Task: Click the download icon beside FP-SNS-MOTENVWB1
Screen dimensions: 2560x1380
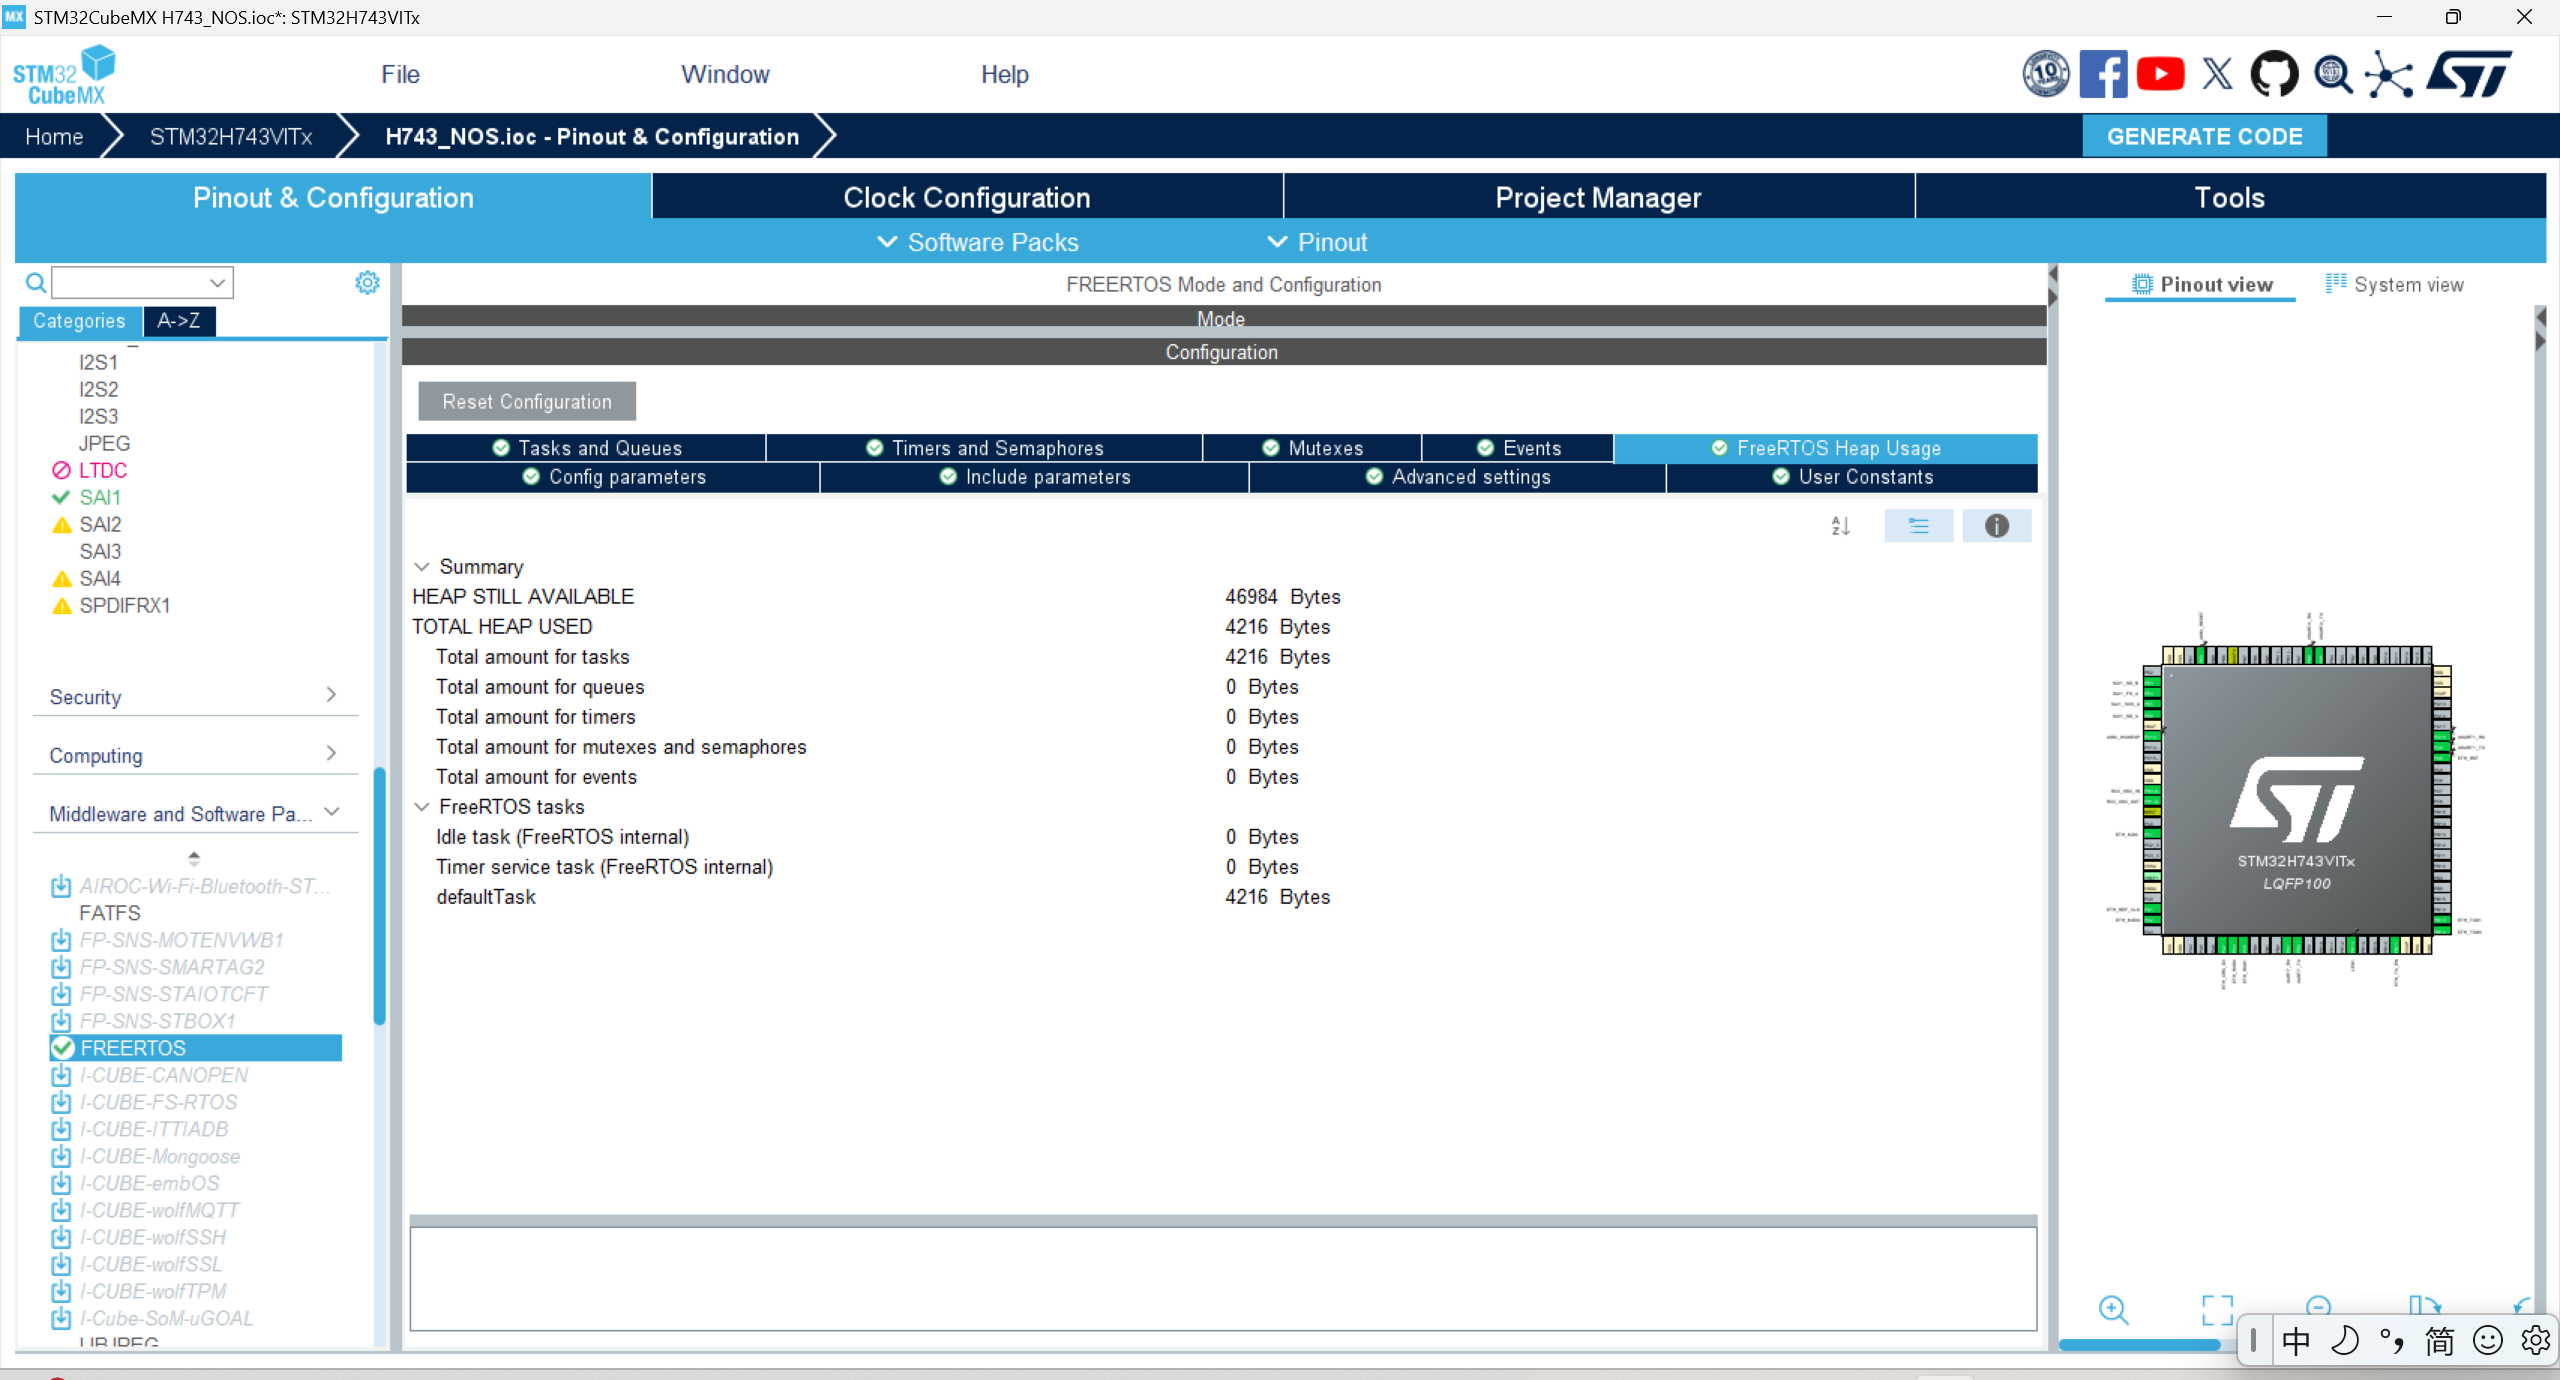Action: click(61, 940)
